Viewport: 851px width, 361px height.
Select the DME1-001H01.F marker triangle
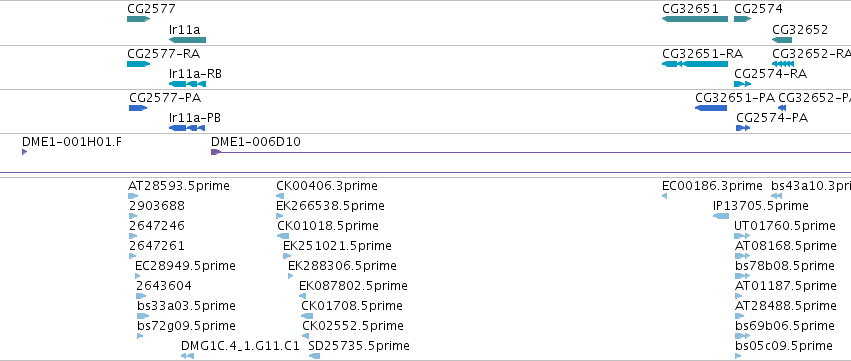tap(24, 152)
